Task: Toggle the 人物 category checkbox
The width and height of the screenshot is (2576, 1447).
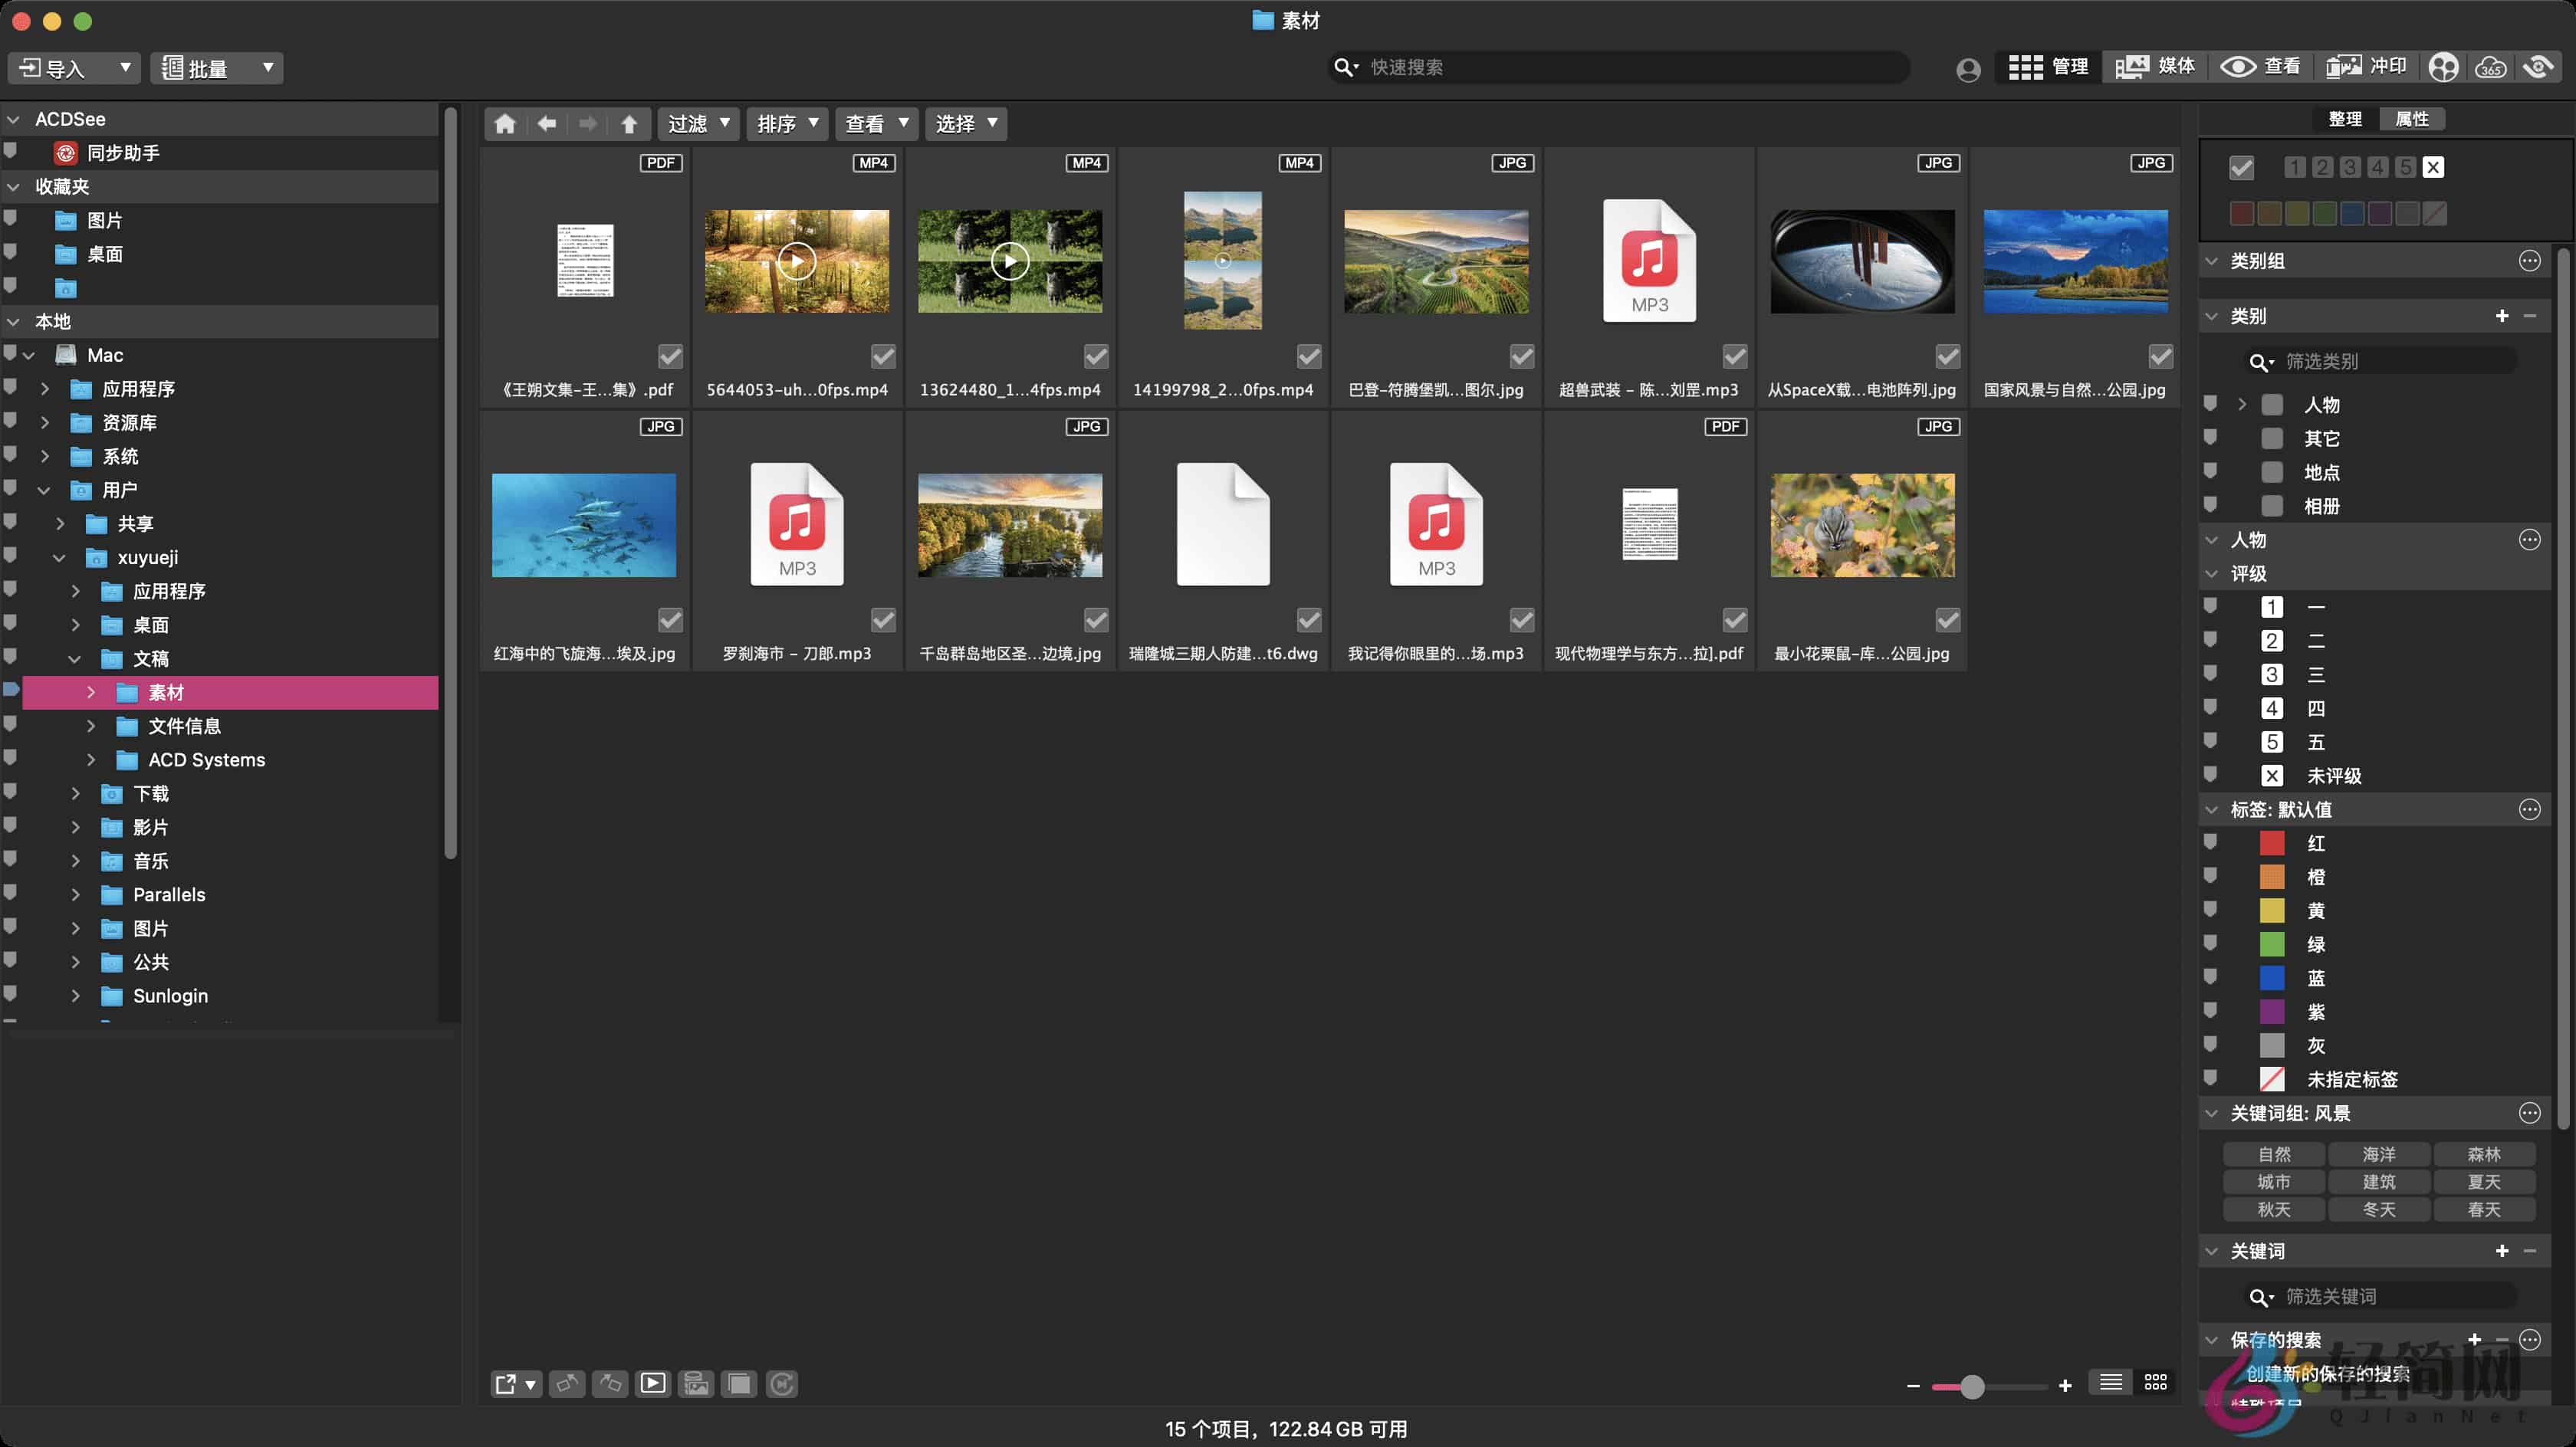Action: [2270, 404]
